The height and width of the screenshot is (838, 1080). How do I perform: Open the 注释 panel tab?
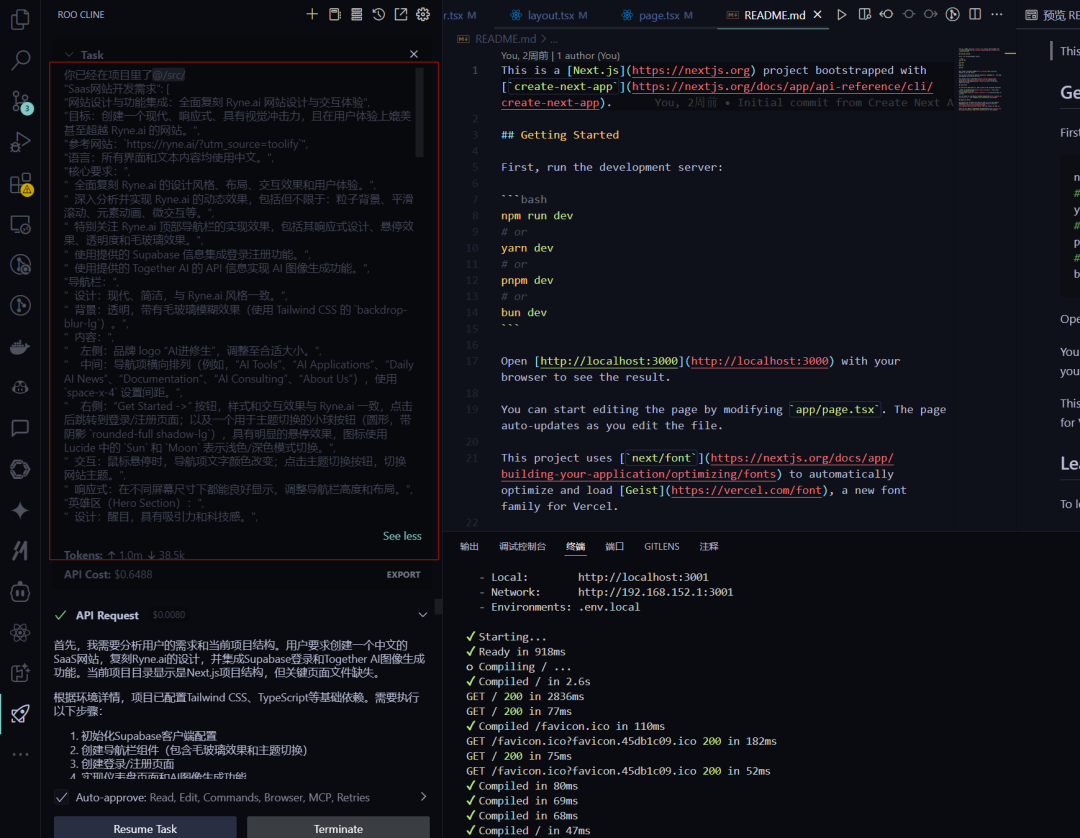[709, 546]
